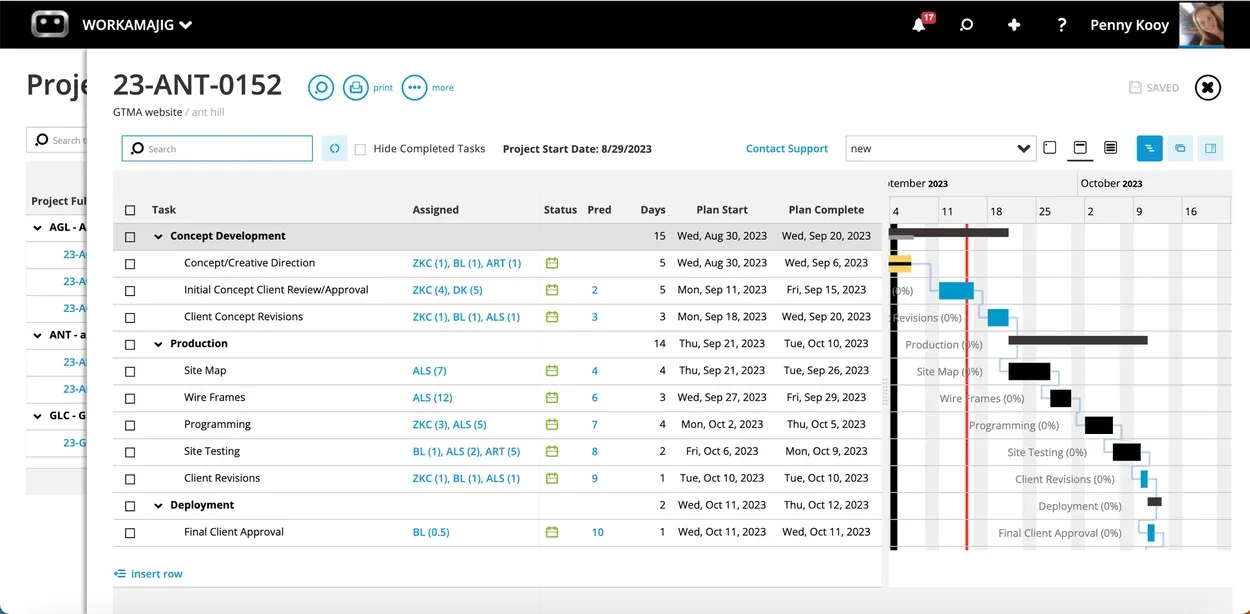Viewport: 1250px width, 614px height.
Task: Click status calendar icon for Wire Frames
Action: pyautogui.click(x=552, y=398)
